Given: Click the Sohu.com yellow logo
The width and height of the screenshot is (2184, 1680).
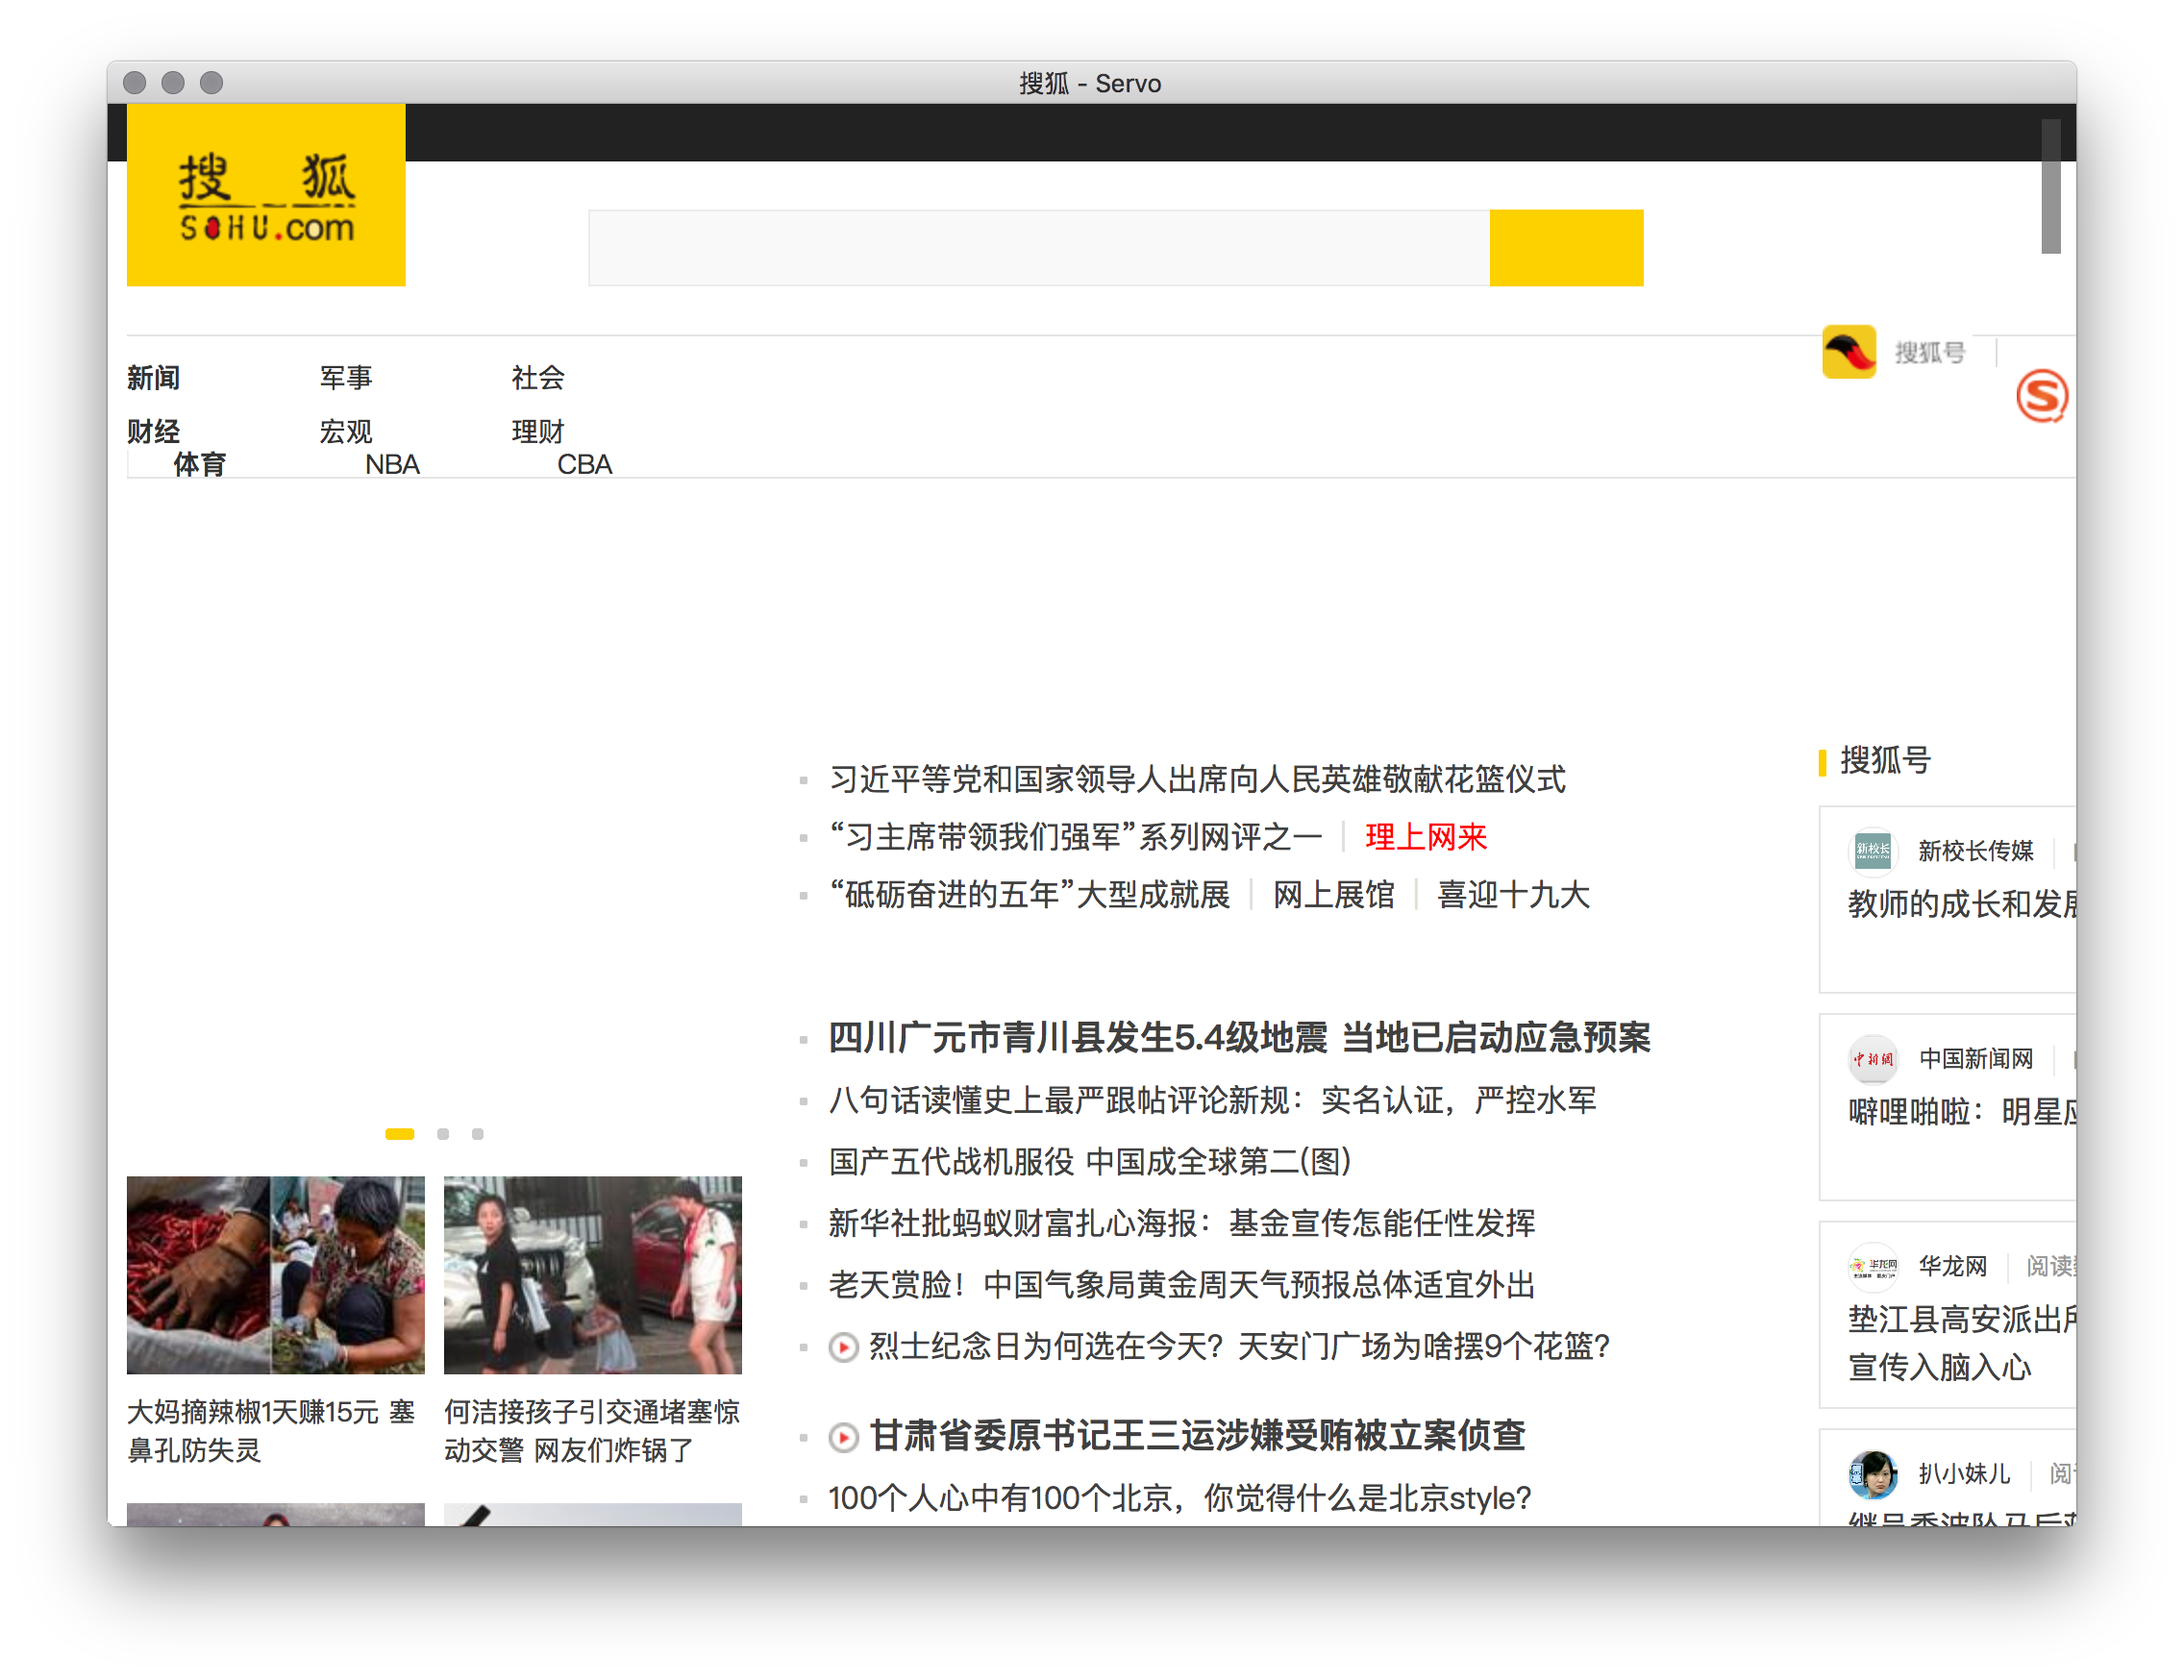Looking at the screenshot, I should [x=266, y=195].
